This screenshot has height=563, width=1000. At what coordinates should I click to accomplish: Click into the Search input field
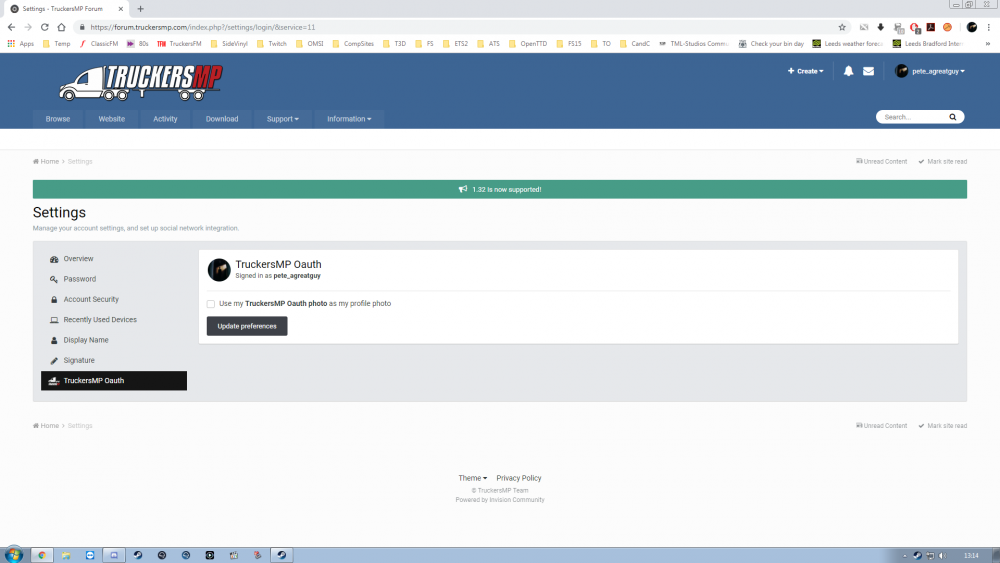(910, 117)
